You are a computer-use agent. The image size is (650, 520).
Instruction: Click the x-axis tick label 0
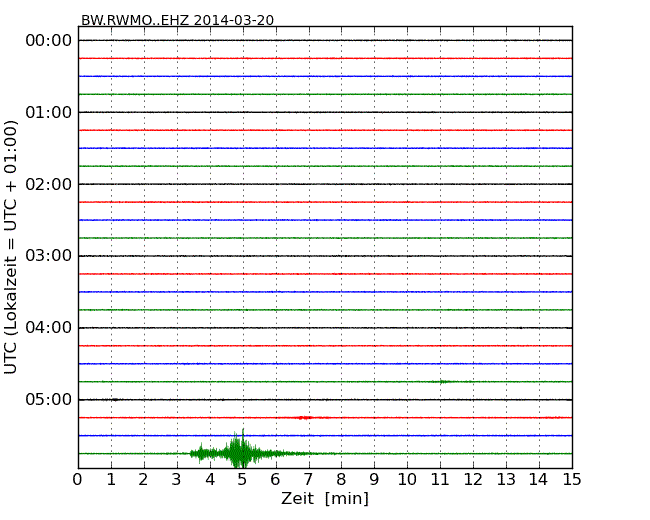(x=78, y=480)
